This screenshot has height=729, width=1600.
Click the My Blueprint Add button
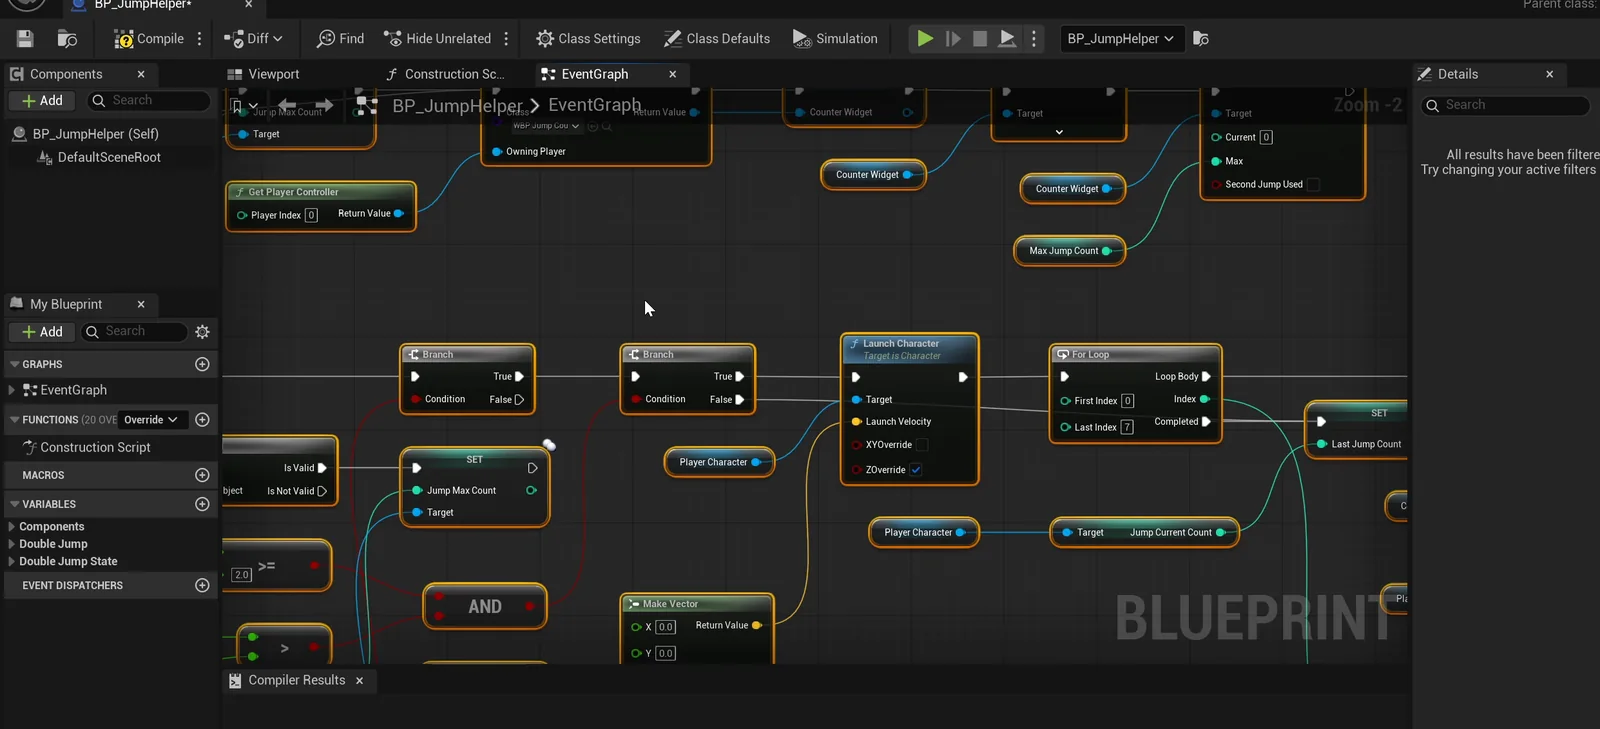click(x=42, y=332)
